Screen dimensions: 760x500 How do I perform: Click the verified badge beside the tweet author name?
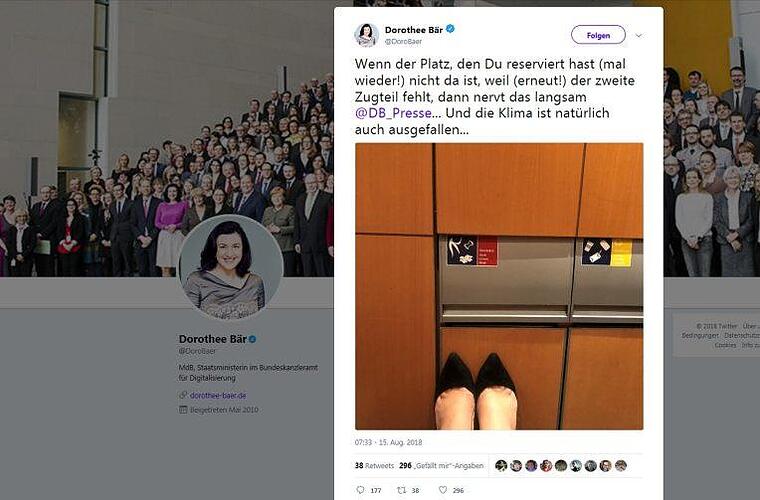tap(450, 29)
